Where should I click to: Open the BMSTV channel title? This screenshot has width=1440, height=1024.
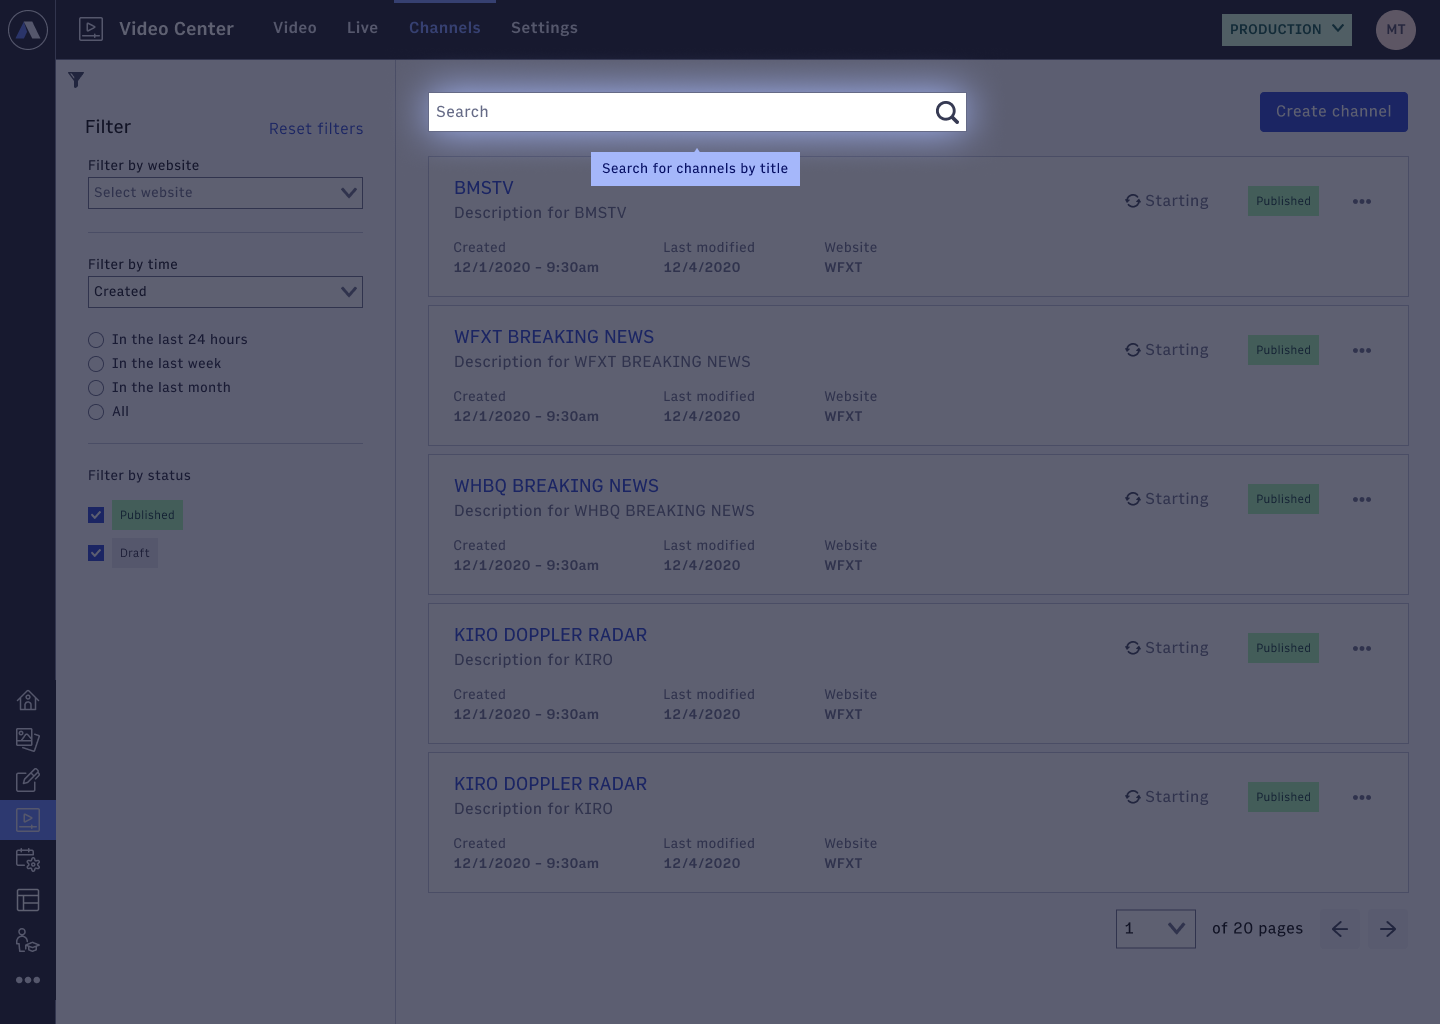click(x=484, y=188)
